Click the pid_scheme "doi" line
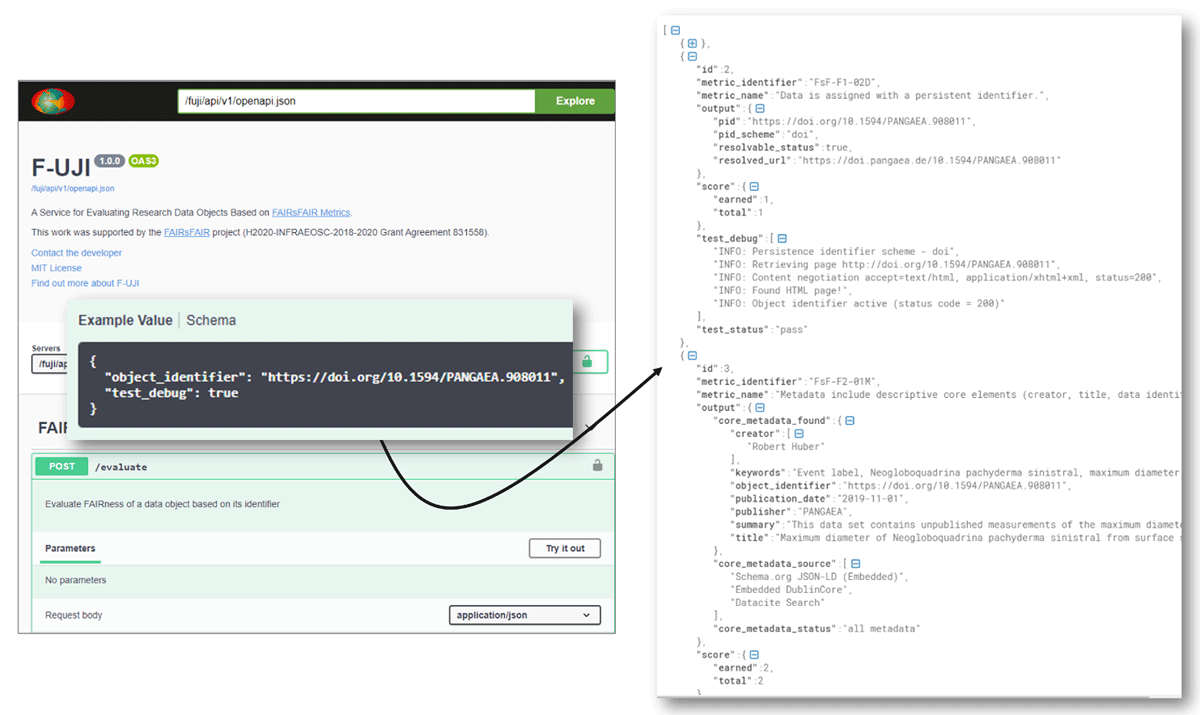 point(765,134)
